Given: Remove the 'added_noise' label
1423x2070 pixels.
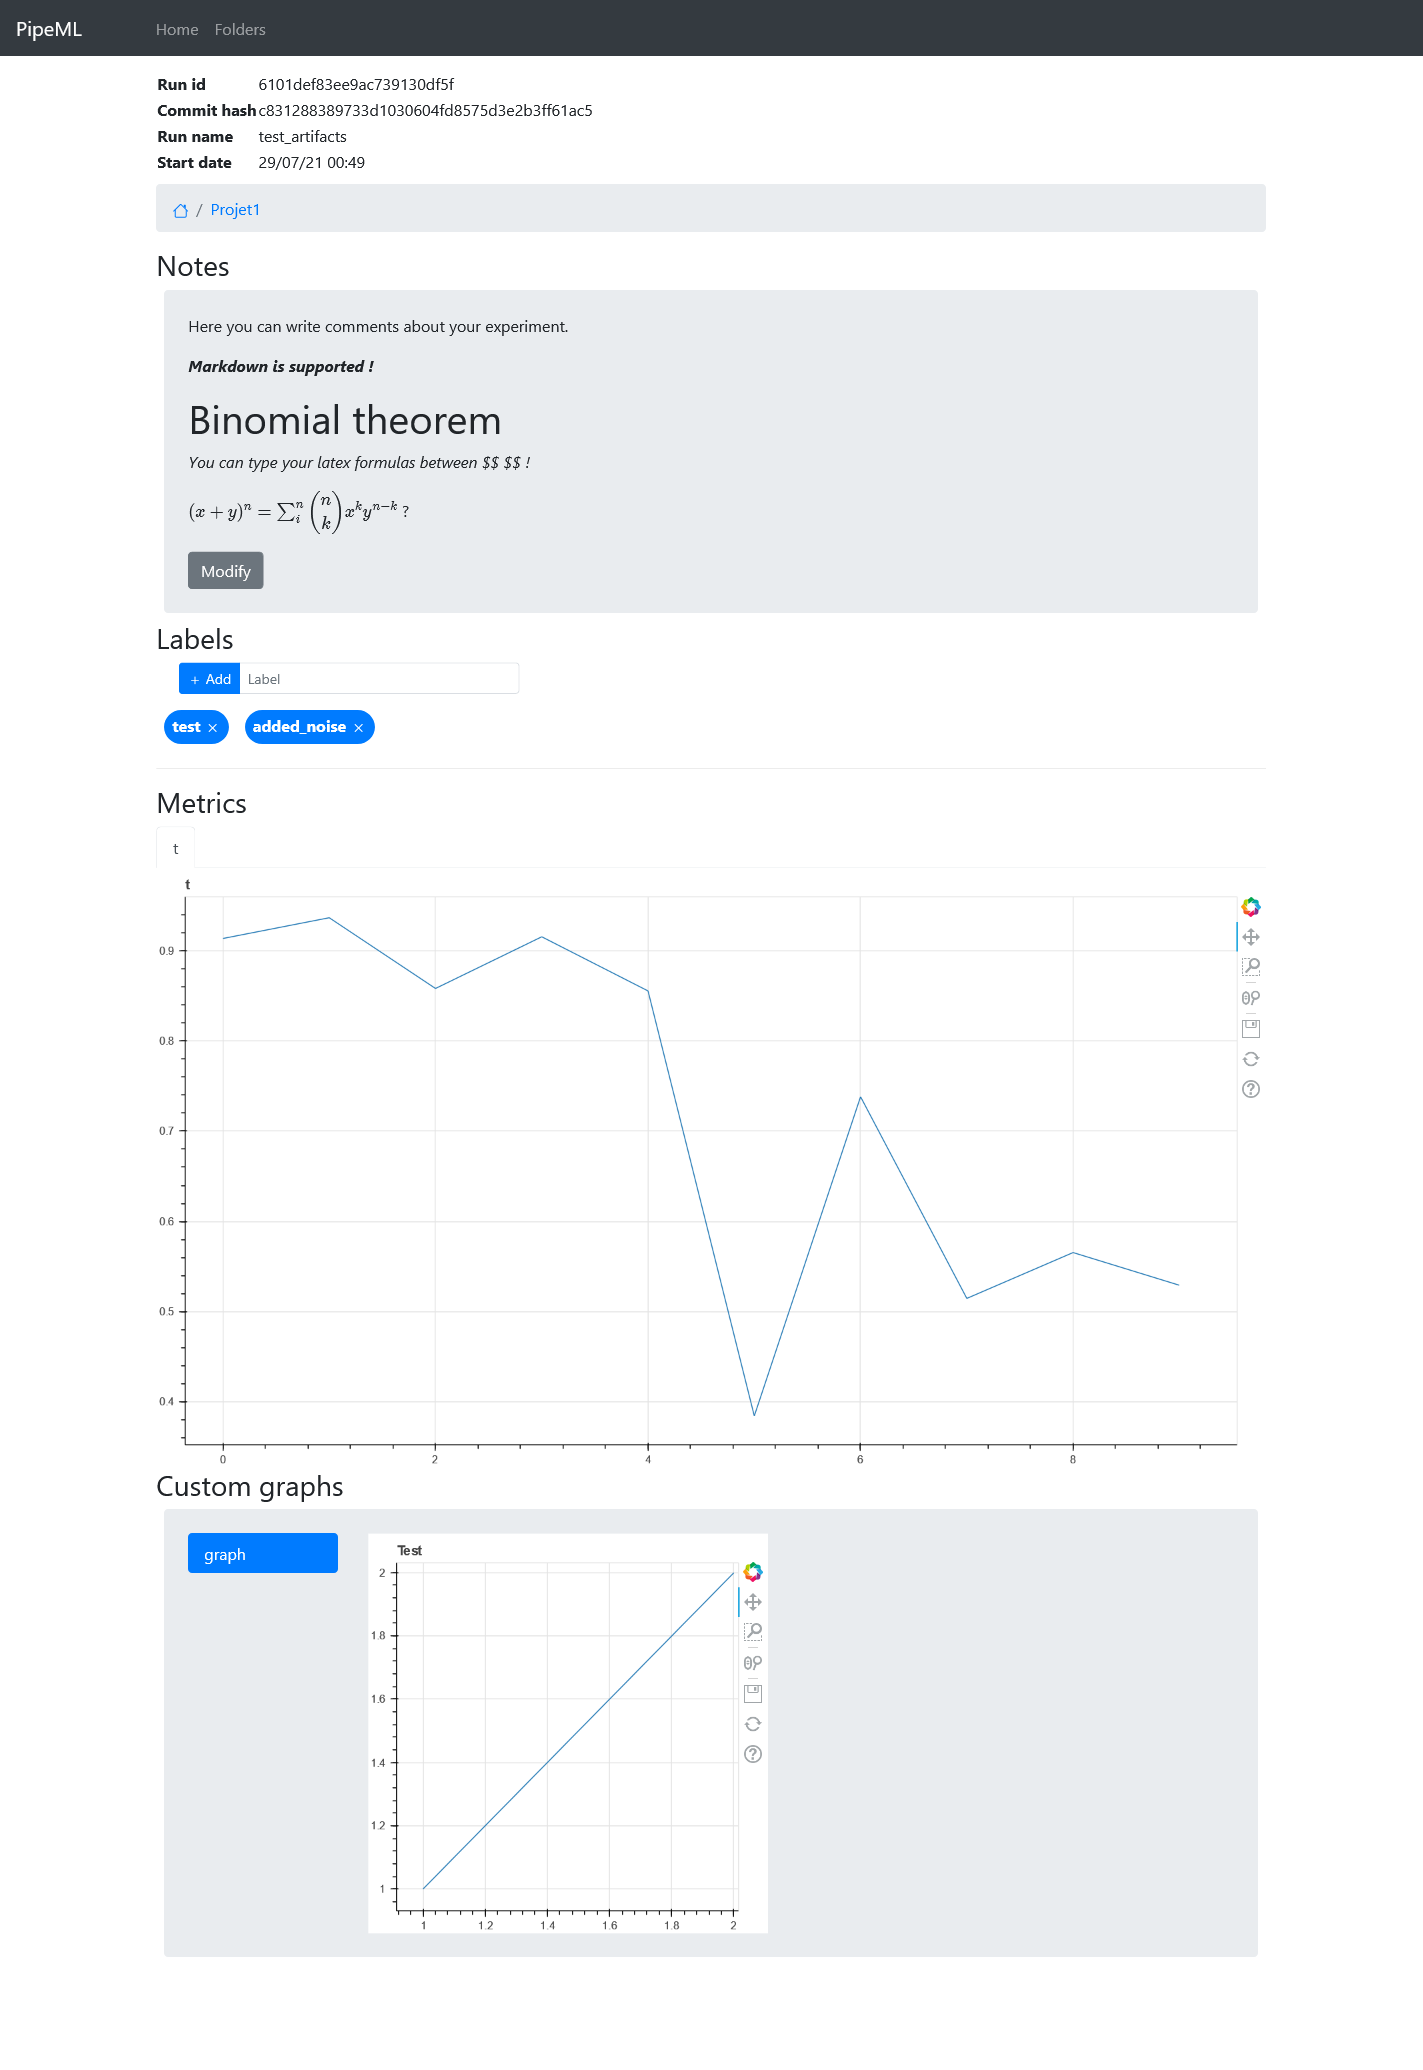Looking at the screenshot, I should tap(359, 728).
